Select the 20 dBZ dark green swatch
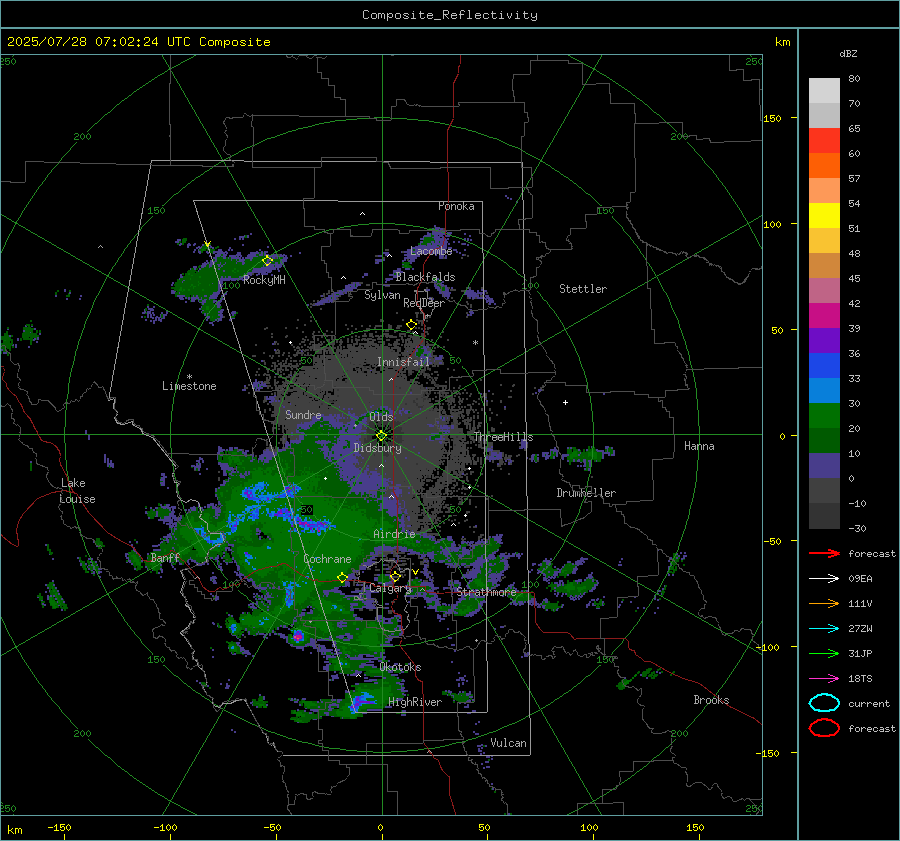 coord(824,440)
